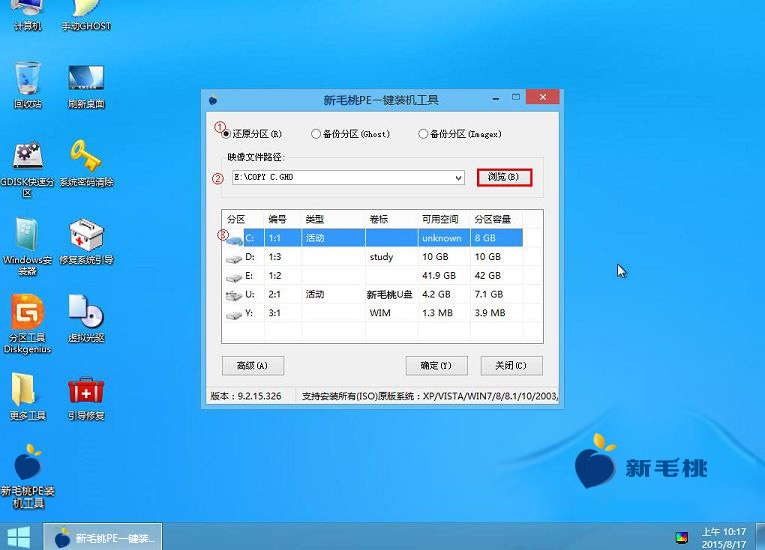This screenshot has height=550, width=765.
Task: Select 备份分区(Ghost) radio option
Action: click(350, 134)
